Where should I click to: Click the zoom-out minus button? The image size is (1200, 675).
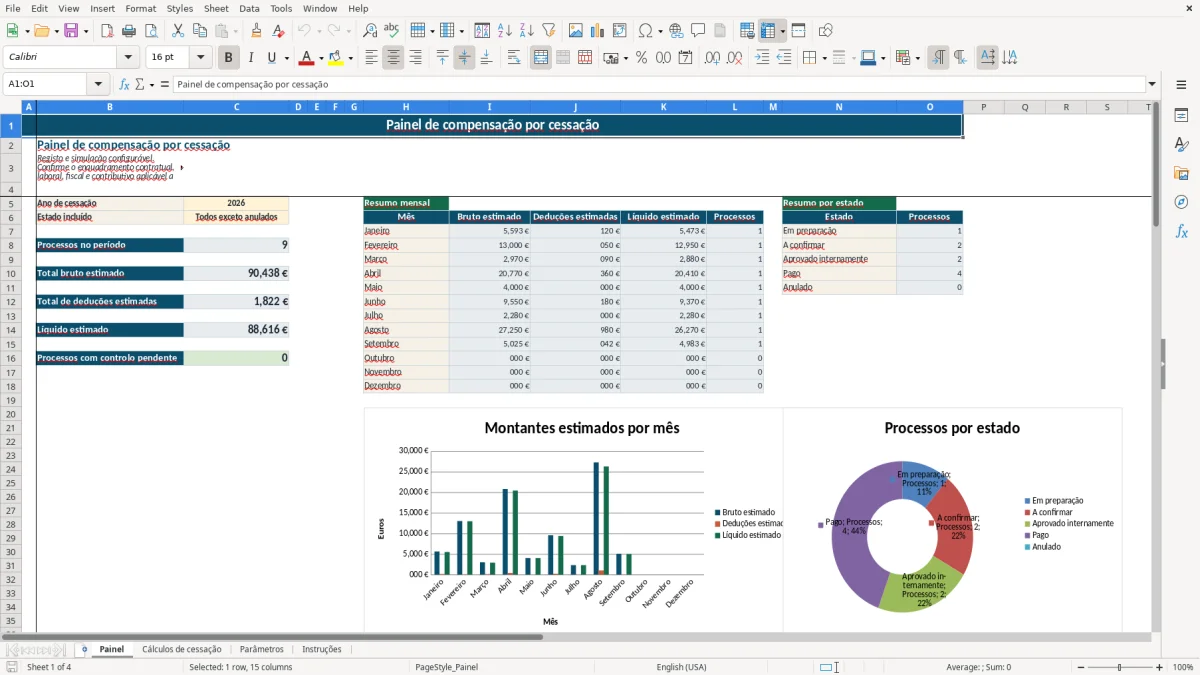(1080, 667)
